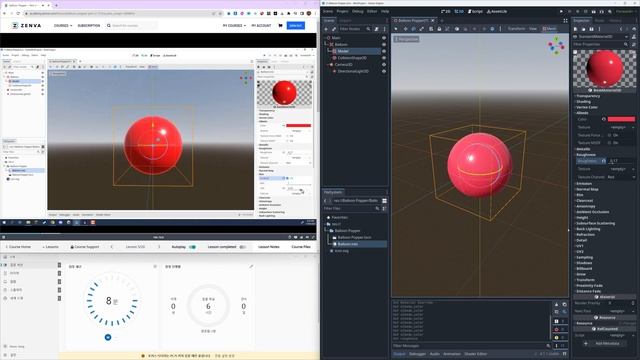Open the AssetLib workspace in Godot

click(497, 11)
